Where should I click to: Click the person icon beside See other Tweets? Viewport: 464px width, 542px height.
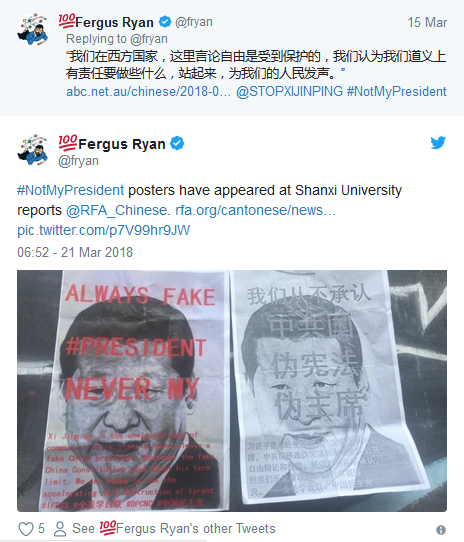[x=60, y=529]
